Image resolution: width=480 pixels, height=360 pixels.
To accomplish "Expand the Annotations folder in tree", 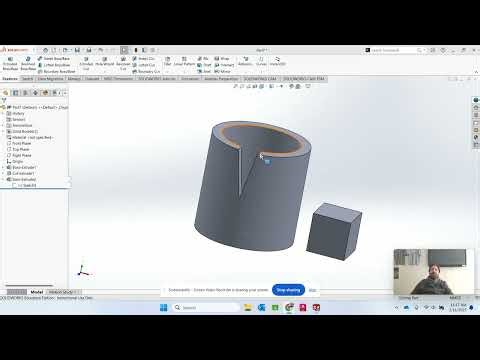I will pos(3,125).
